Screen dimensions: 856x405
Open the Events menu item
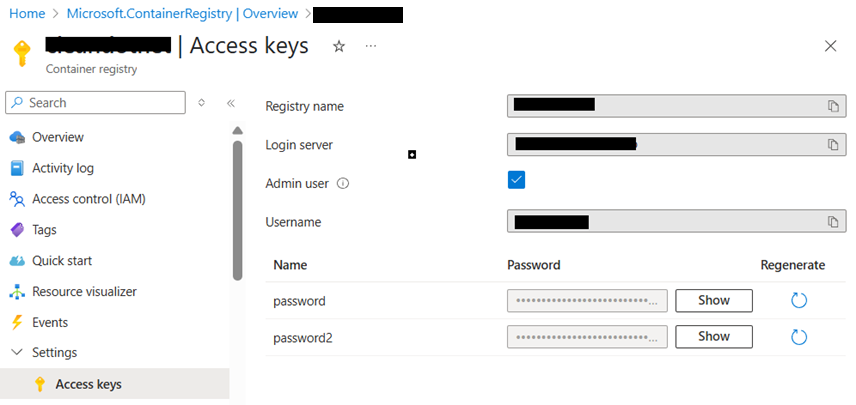coord(50,323)
